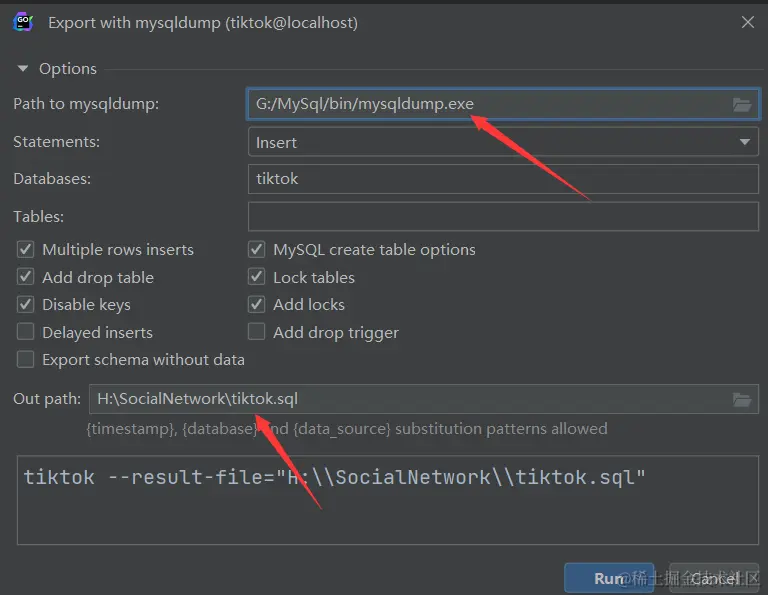Focus the Tables input field
The image size is (768, 595).
click(503, 216)
